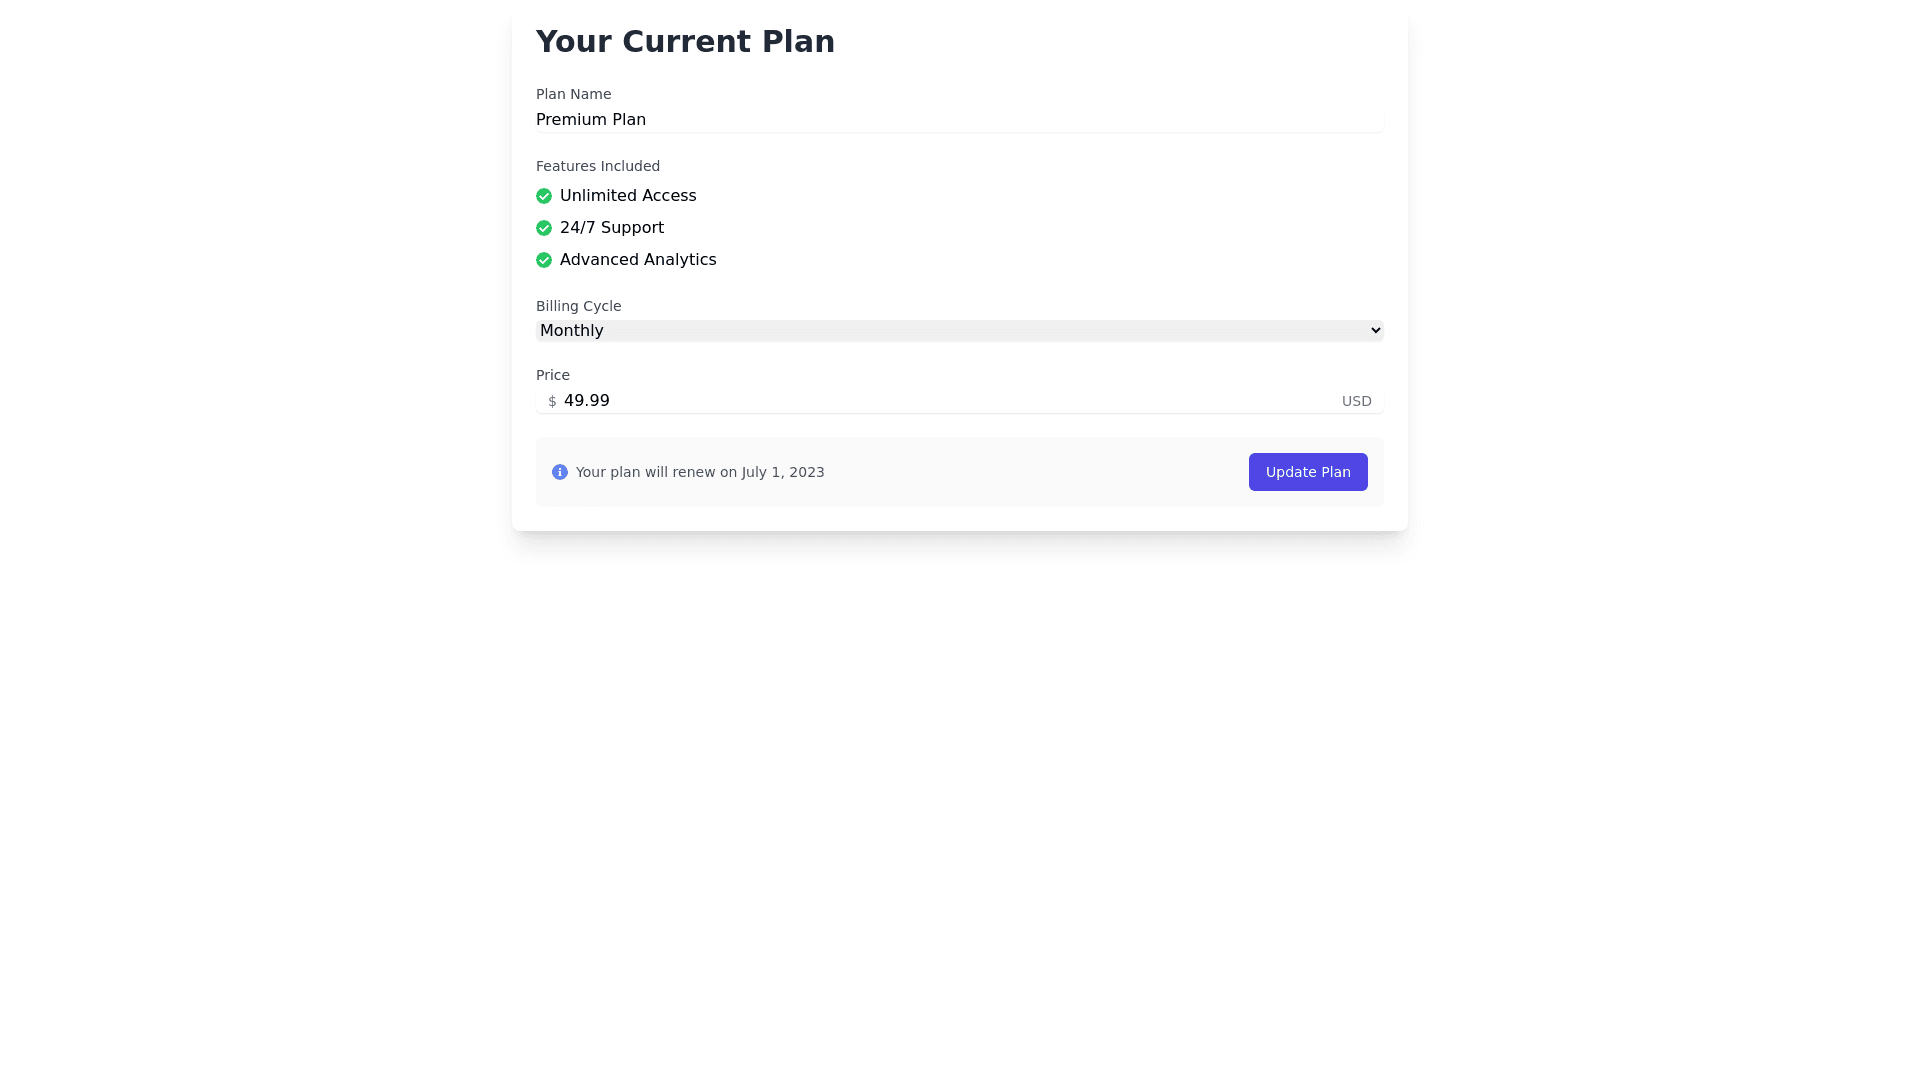Click the blue info icon by renewal notice

pos(560,472)
